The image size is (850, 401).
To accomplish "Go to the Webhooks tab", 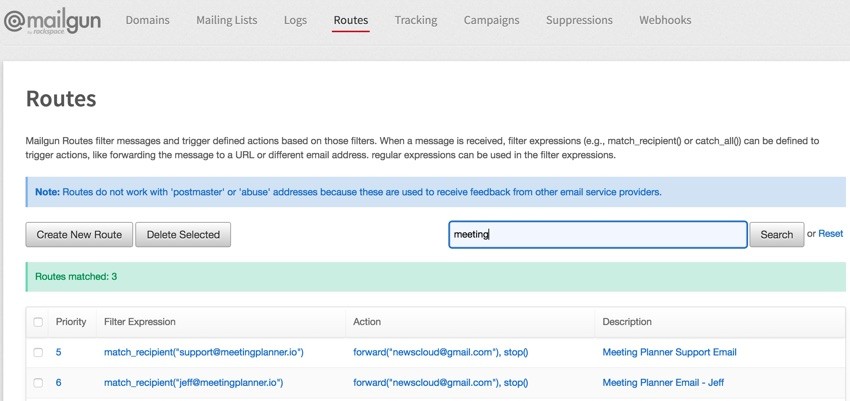I will pyautogui.click(x=665, y=20).
